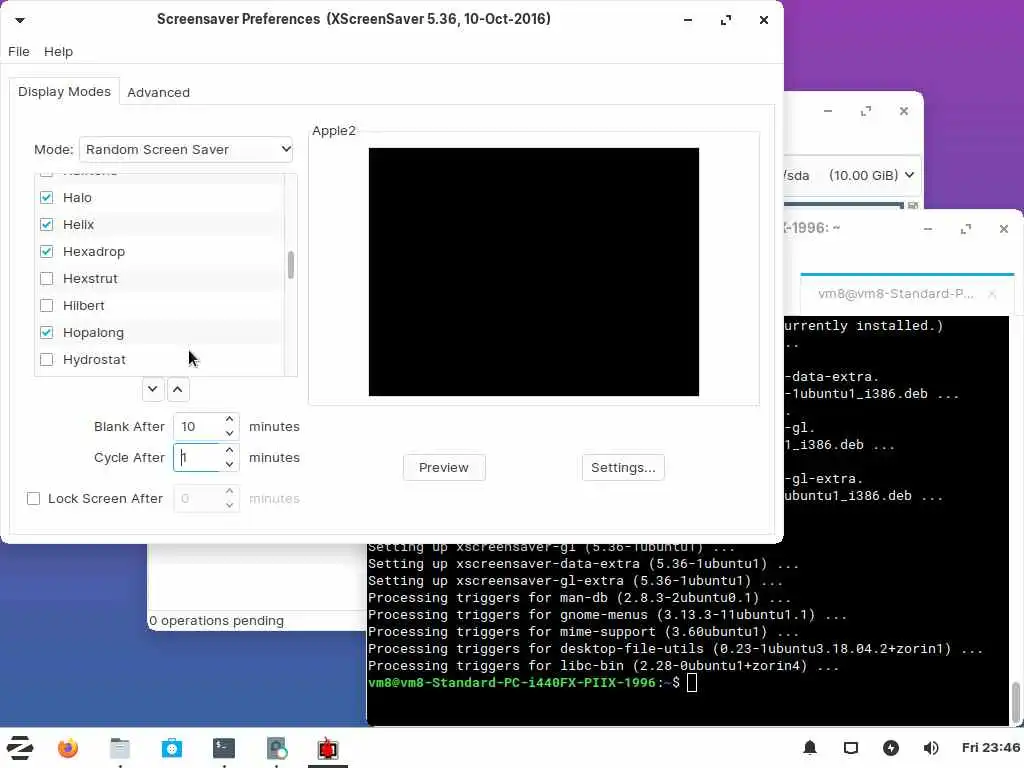1024x768 pixels.
Task: Close the terminal tab with its x
Action: click(992, 294)
